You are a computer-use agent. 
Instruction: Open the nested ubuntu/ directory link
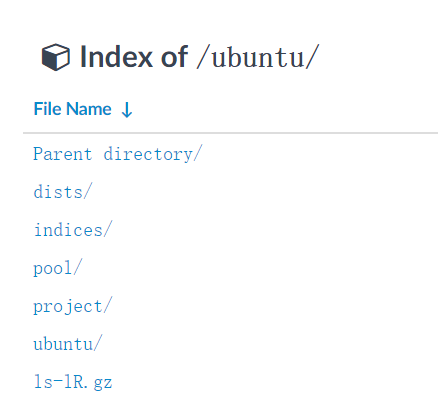[x=68, y=344]
